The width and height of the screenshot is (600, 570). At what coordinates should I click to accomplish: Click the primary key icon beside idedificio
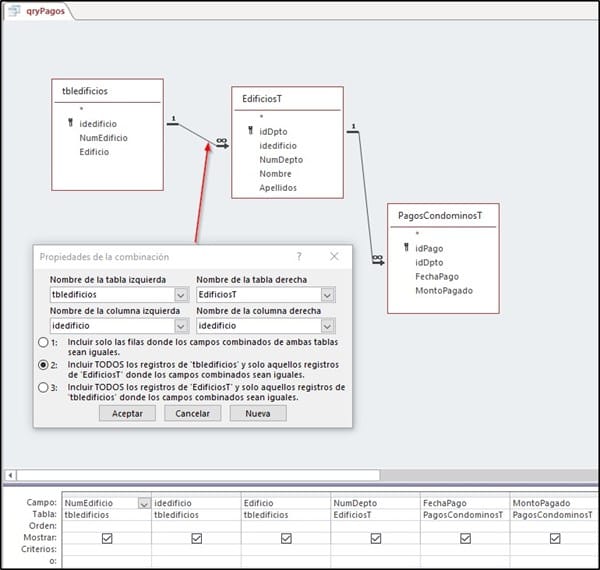69,123
